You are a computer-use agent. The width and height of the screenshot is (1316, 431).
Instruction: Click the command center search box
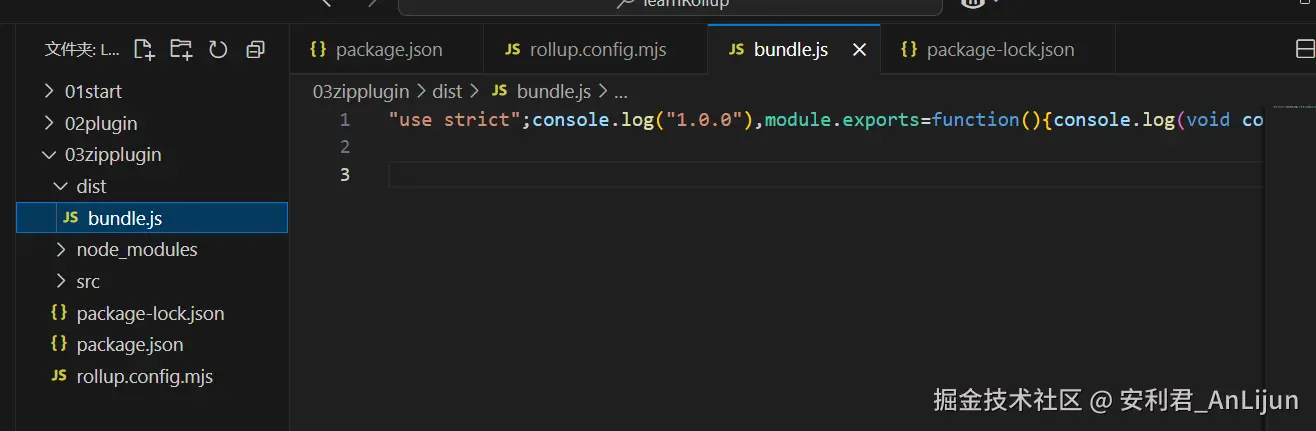(670, 7)
